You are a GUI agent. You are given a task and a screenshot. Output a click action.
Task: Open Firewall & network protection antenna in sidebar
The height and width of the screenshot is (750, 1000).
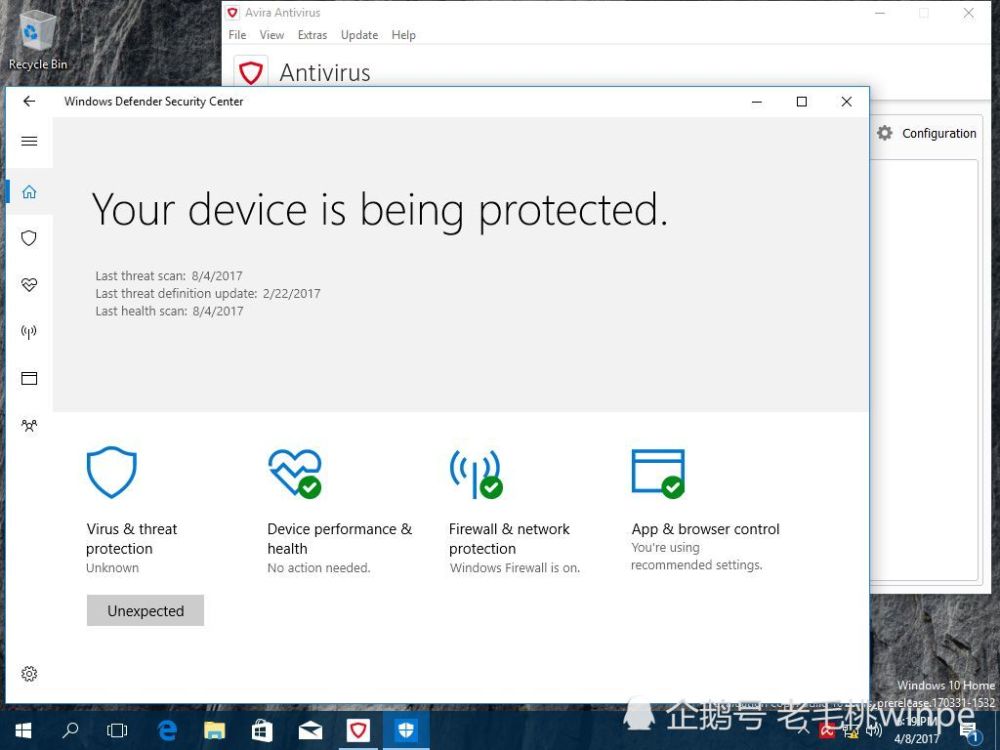29,332
